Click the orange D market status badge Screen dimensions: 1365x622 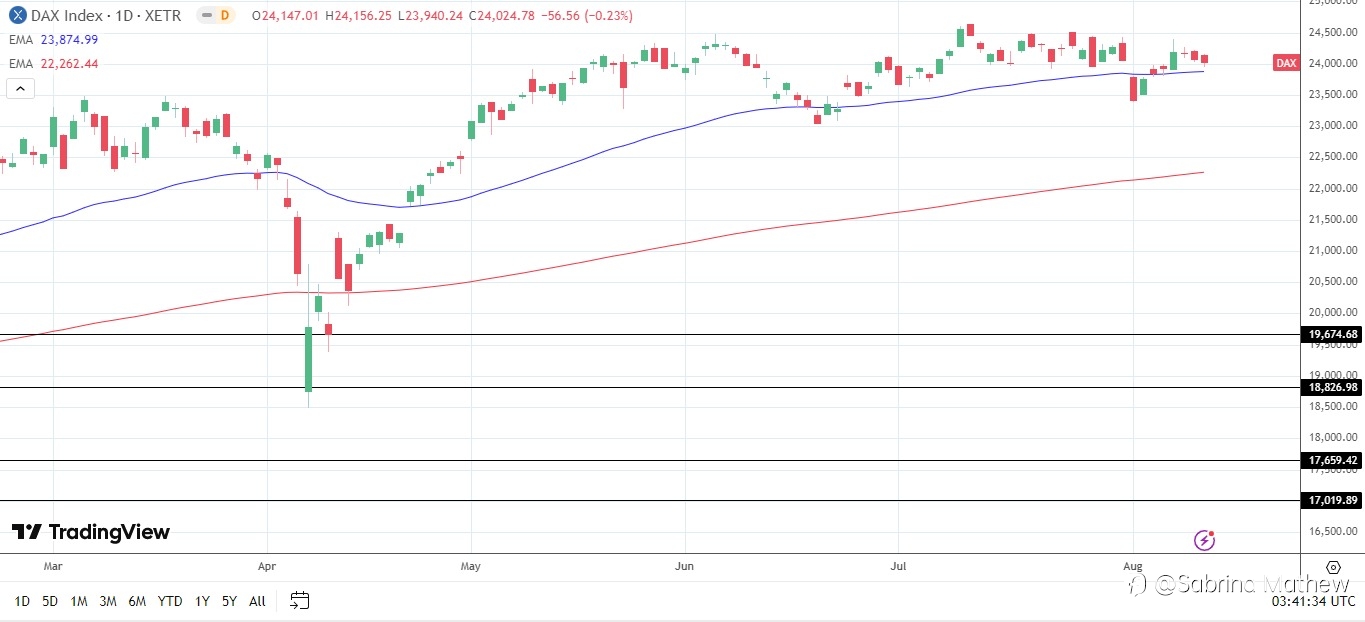[x=225, y=15]
